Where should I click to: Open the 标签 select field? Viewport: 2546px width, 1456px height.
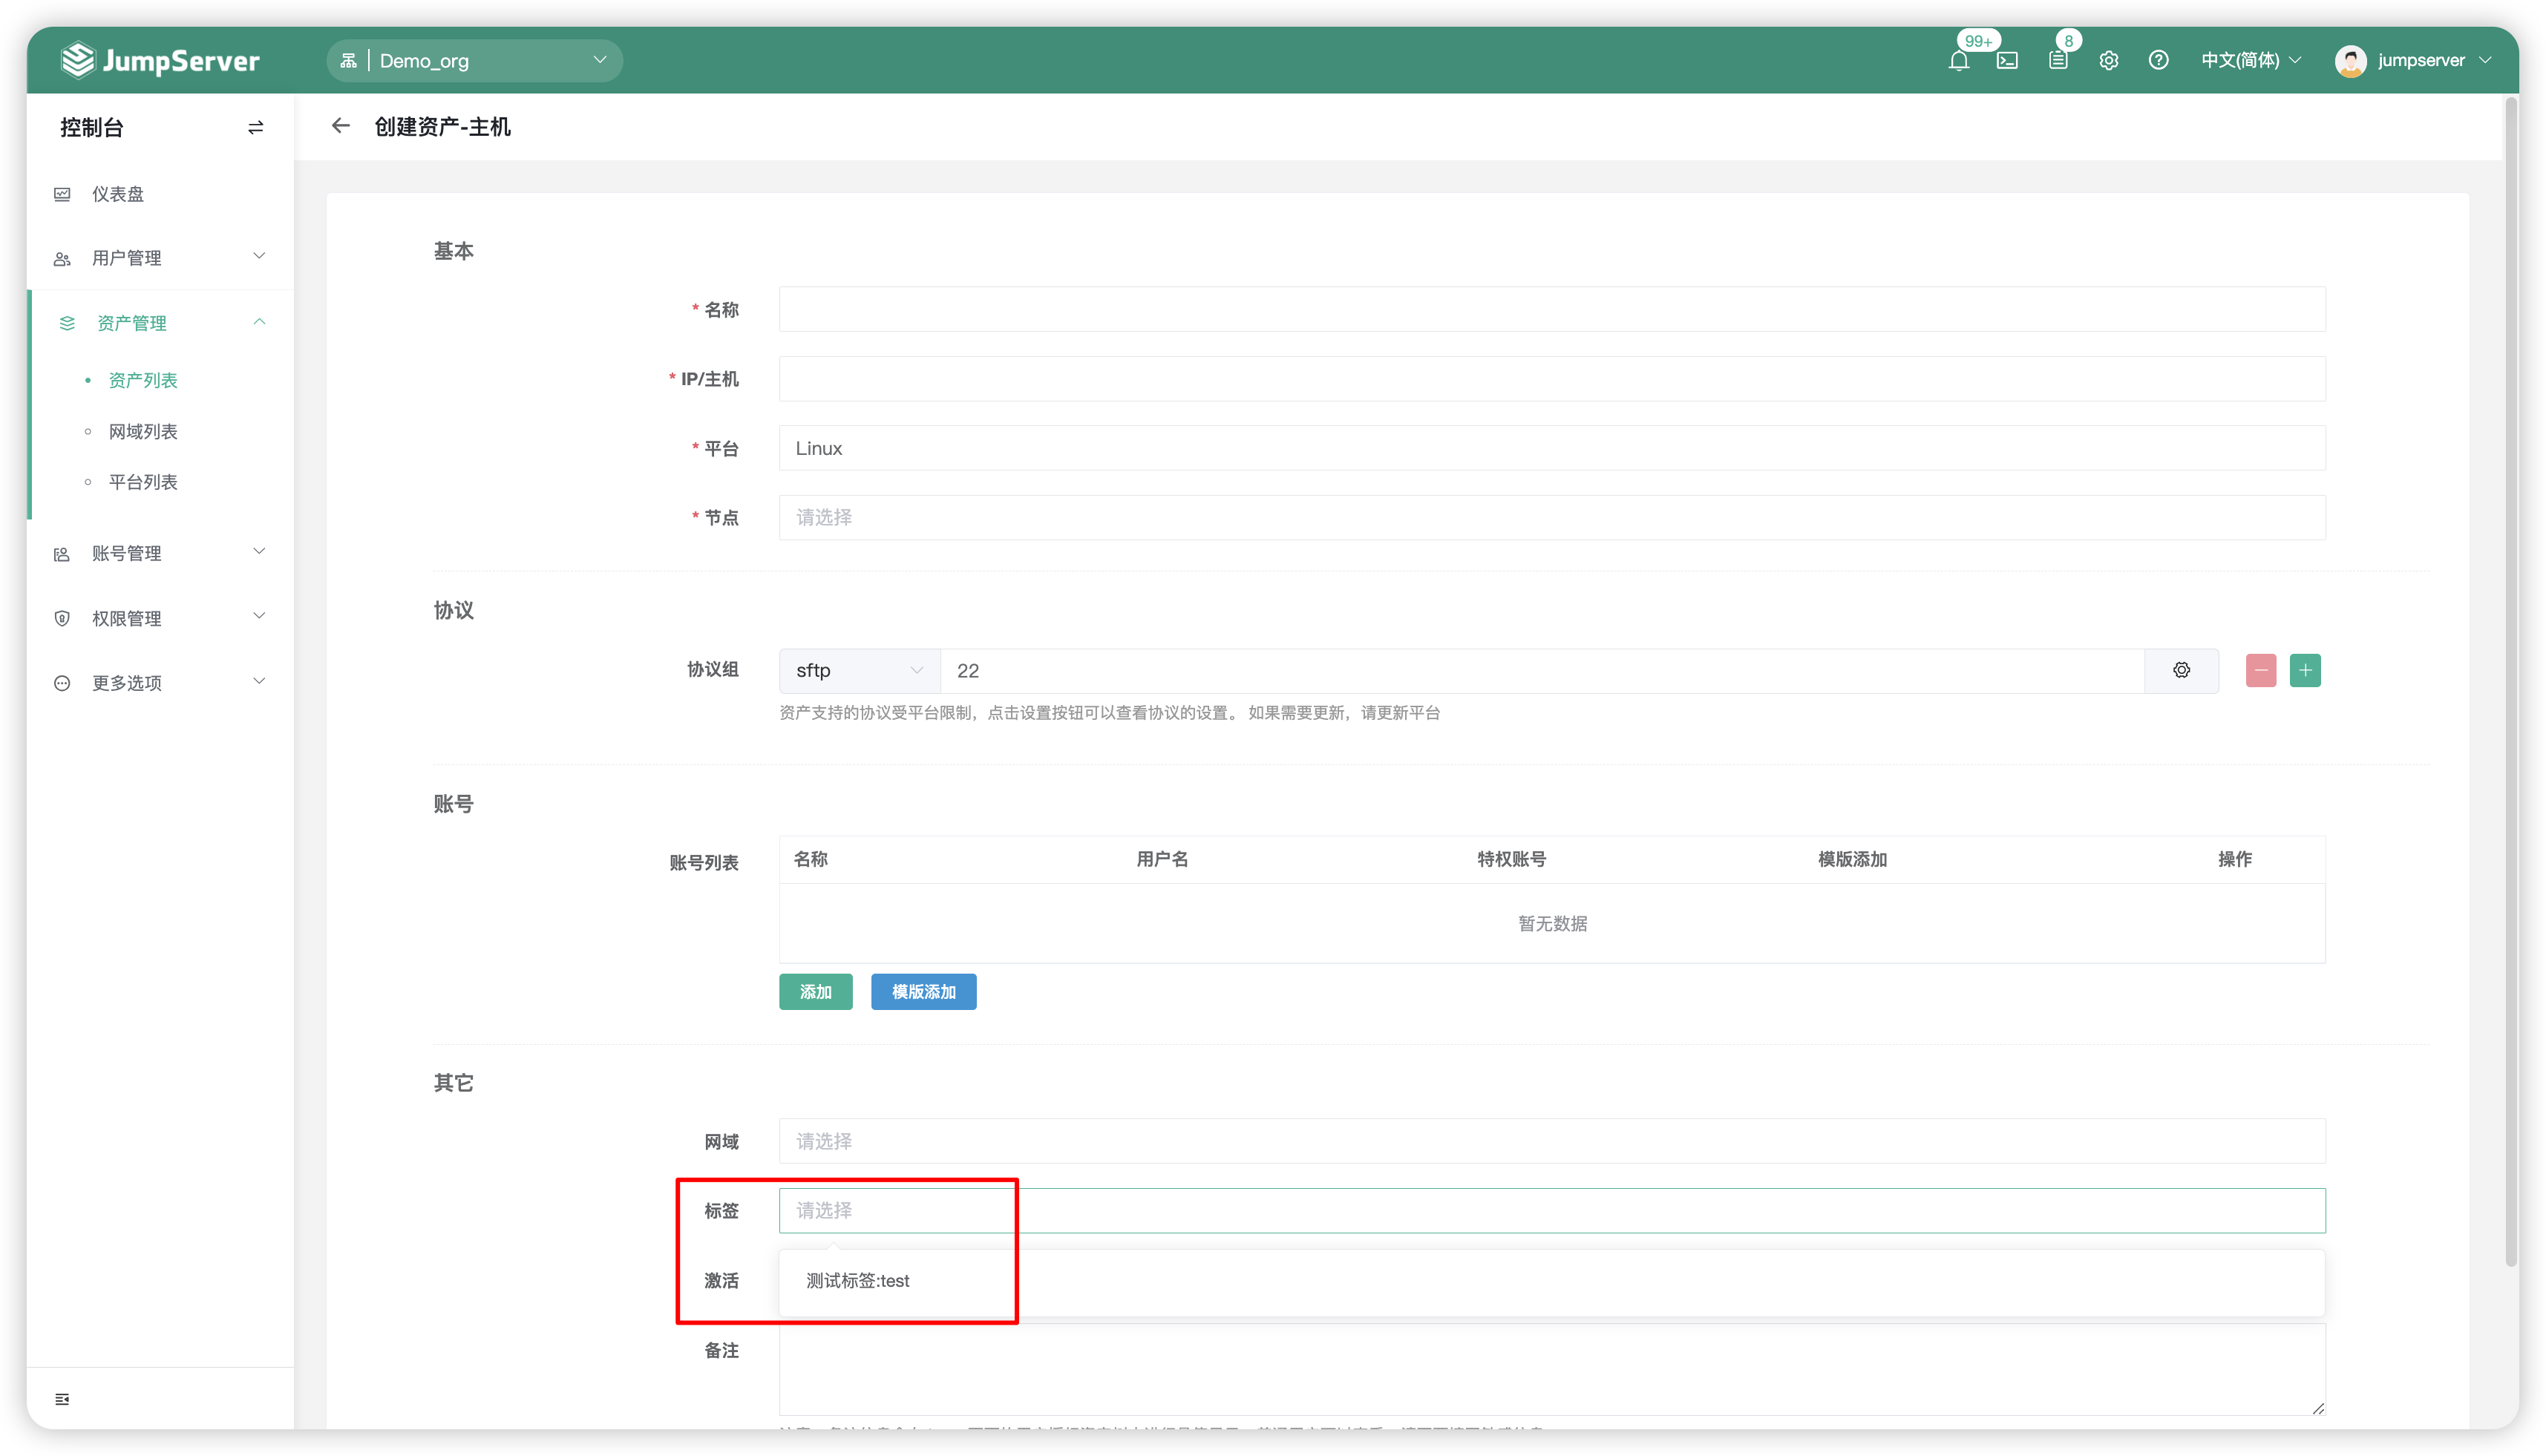click(1552, 1210)
